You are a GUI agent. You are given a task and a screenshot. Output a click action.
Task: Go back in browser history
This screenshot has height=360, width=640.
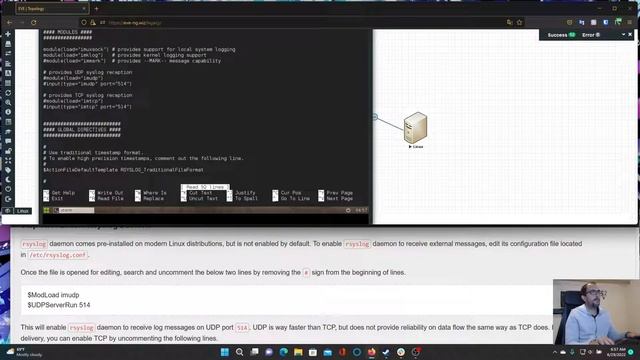click(x=9, y=22)
